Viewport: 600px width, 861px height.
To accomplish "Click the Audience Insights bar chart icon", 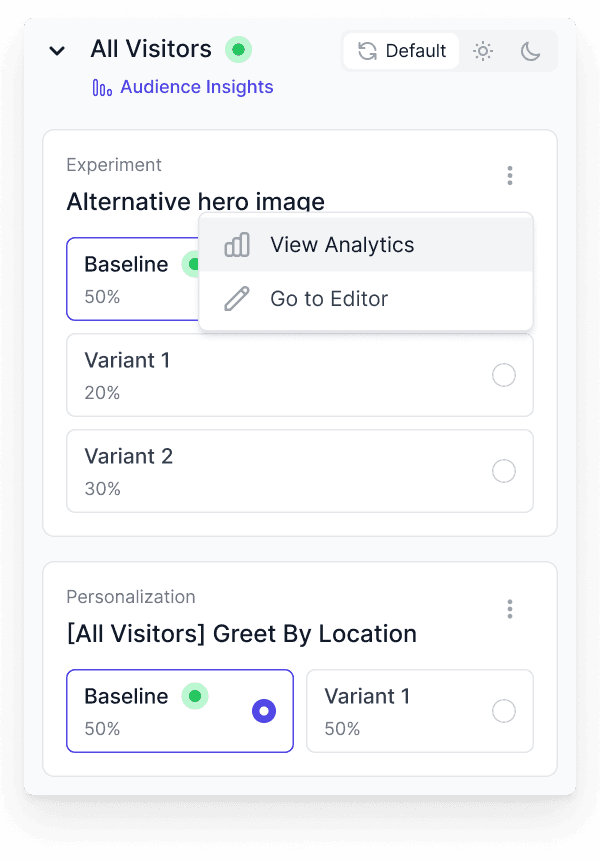I will point(102,88).
